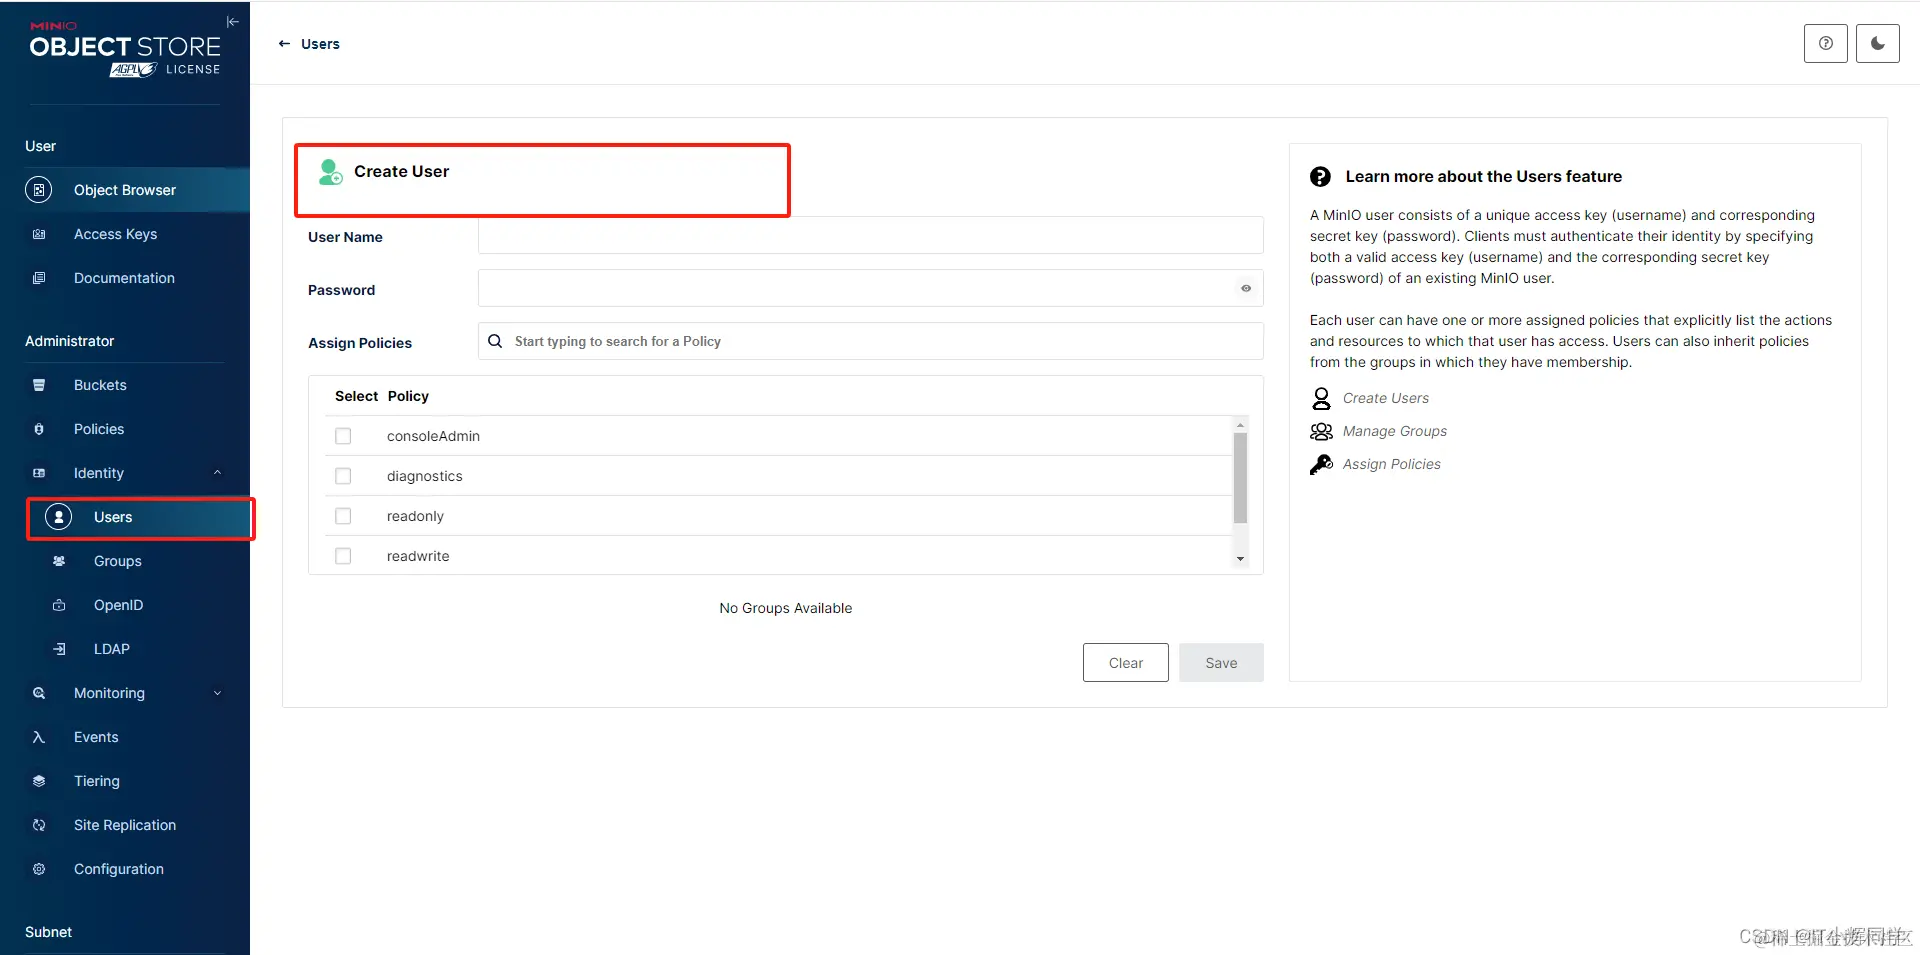This screenshot has height=955, width=1920.
Task: Click the search icon in Assign Policies
Action: (x=495, y=341)
